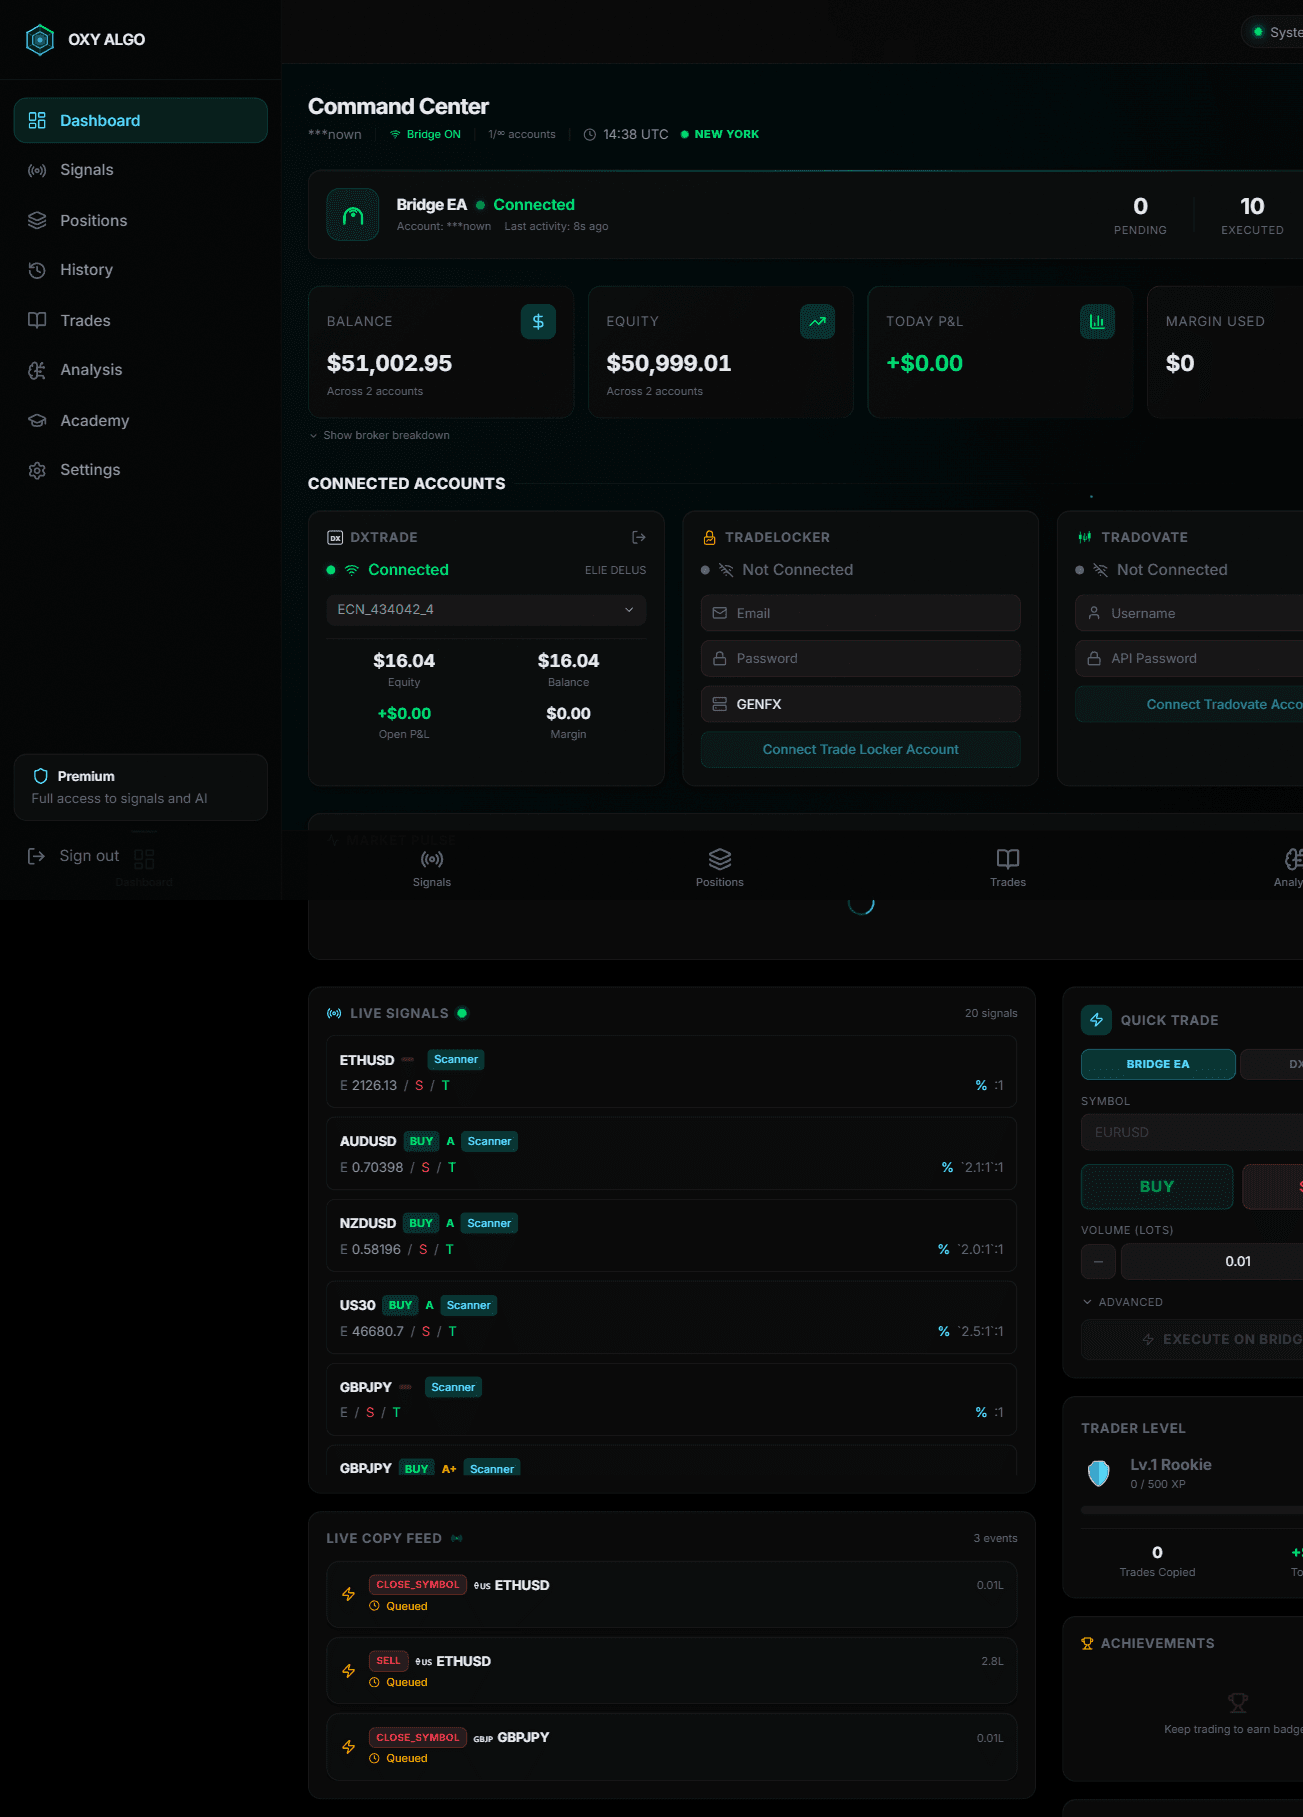Click the Lv.1 Rookie shield icon
The height and width of the screenshot is (1817, 1303).
pyautogui.click(x=1099, y=1472)
